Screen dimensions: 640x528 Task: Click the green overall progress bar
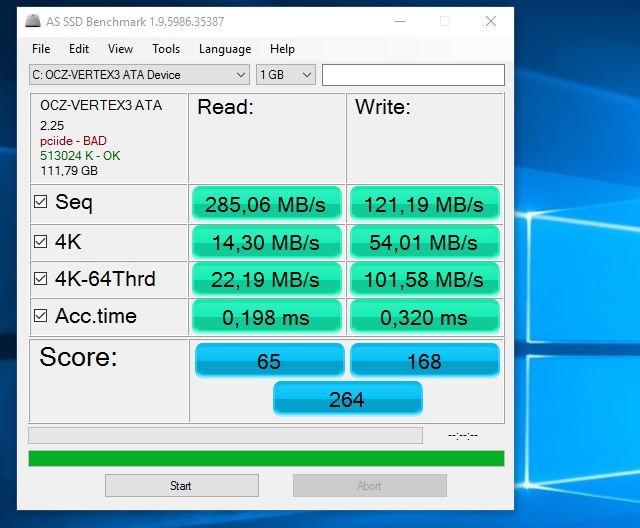(266, 458)
